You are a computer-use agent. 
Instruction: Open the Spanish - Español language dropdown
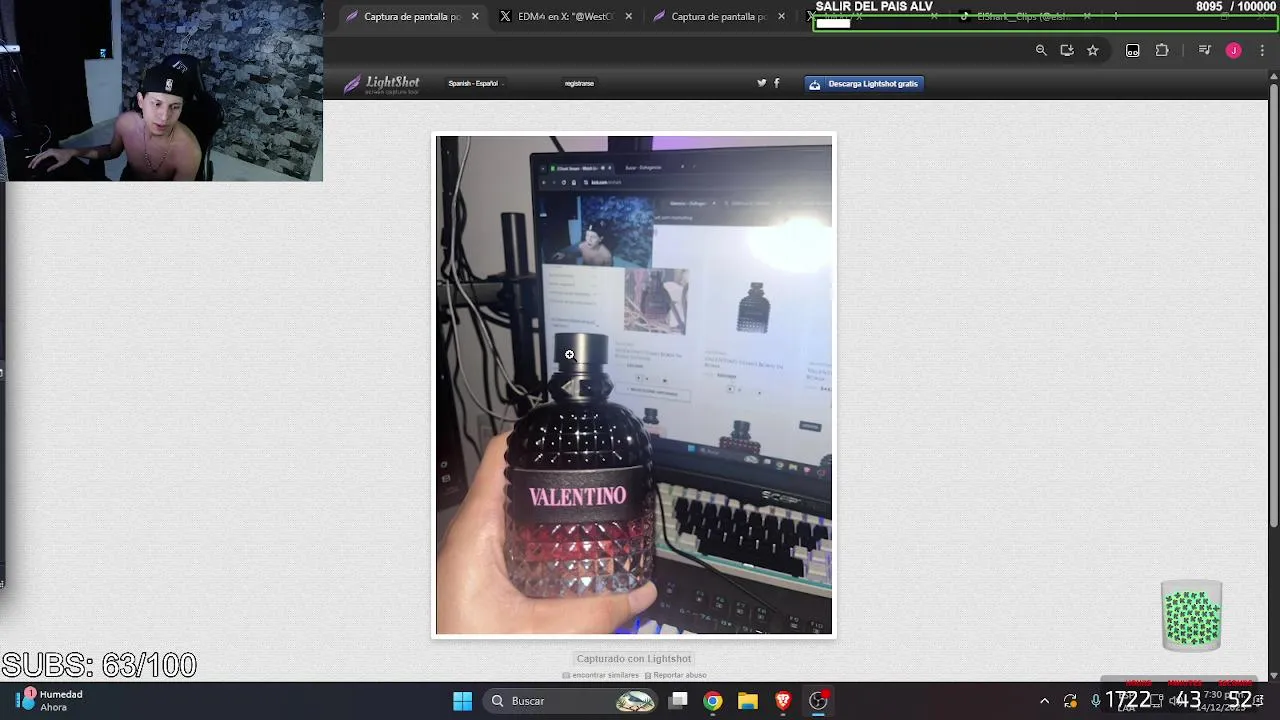(x=474, y=84)
